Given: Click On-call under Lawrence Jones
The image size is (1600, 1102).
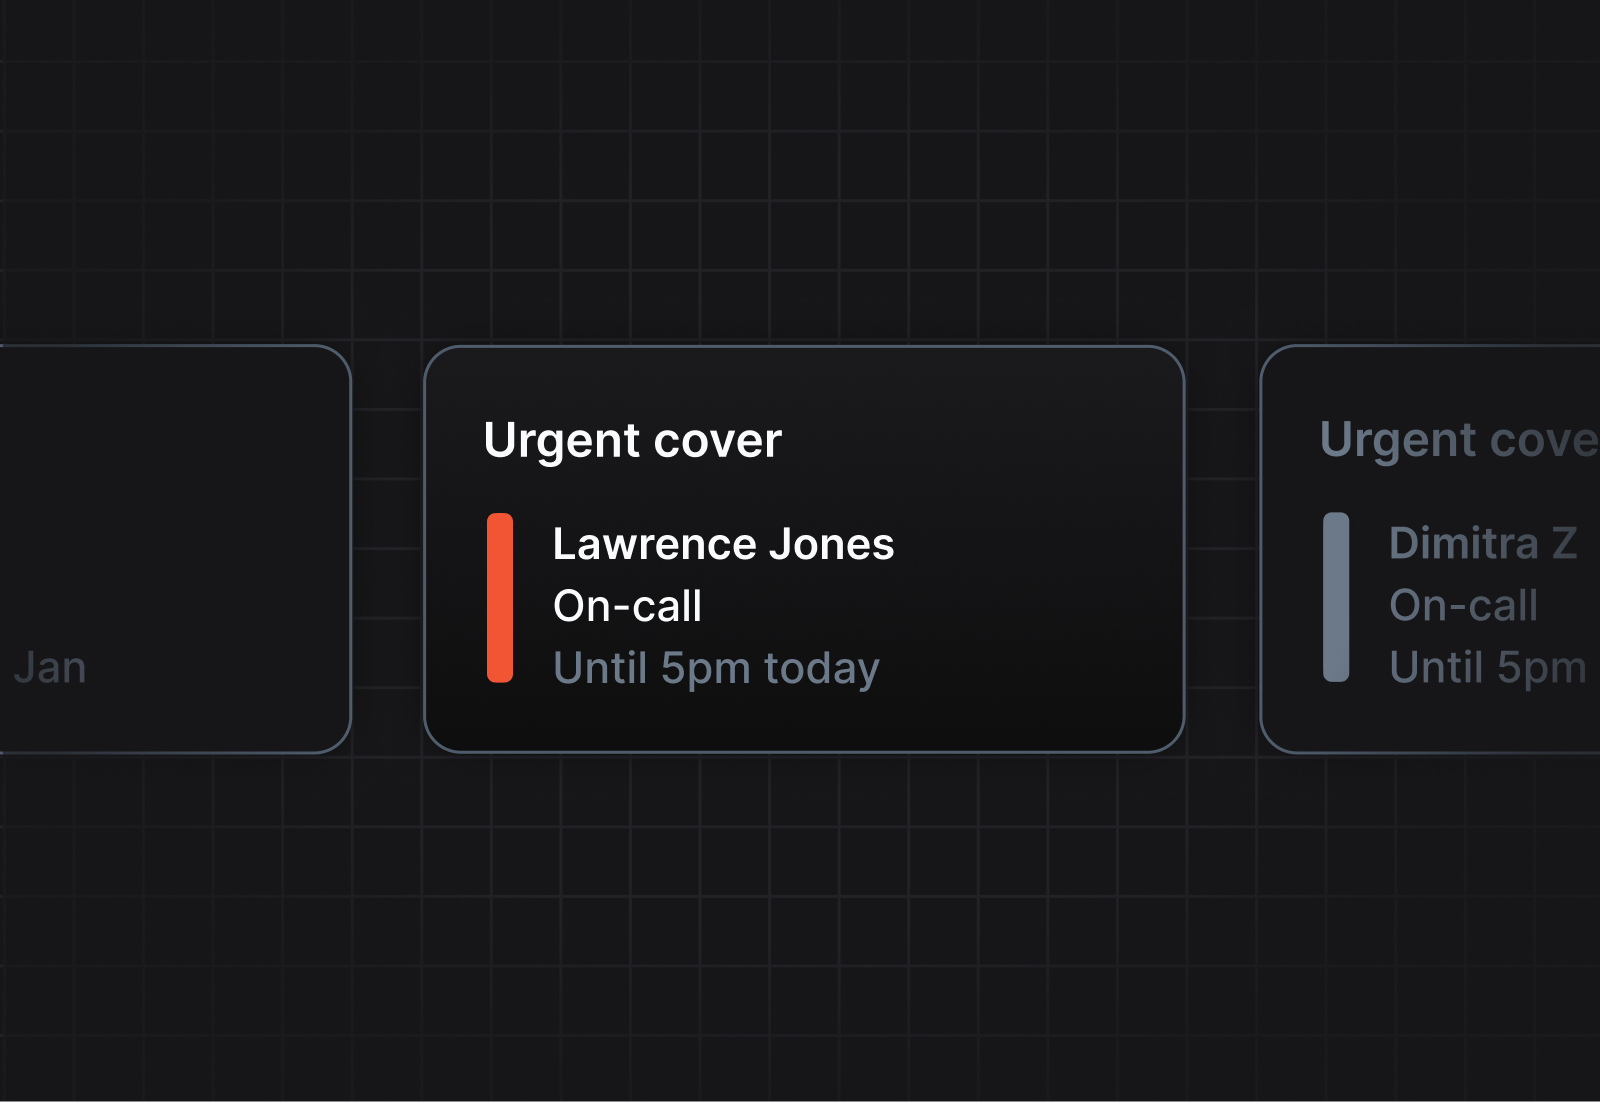Looking at the screenshot, I should coord(627,607).
